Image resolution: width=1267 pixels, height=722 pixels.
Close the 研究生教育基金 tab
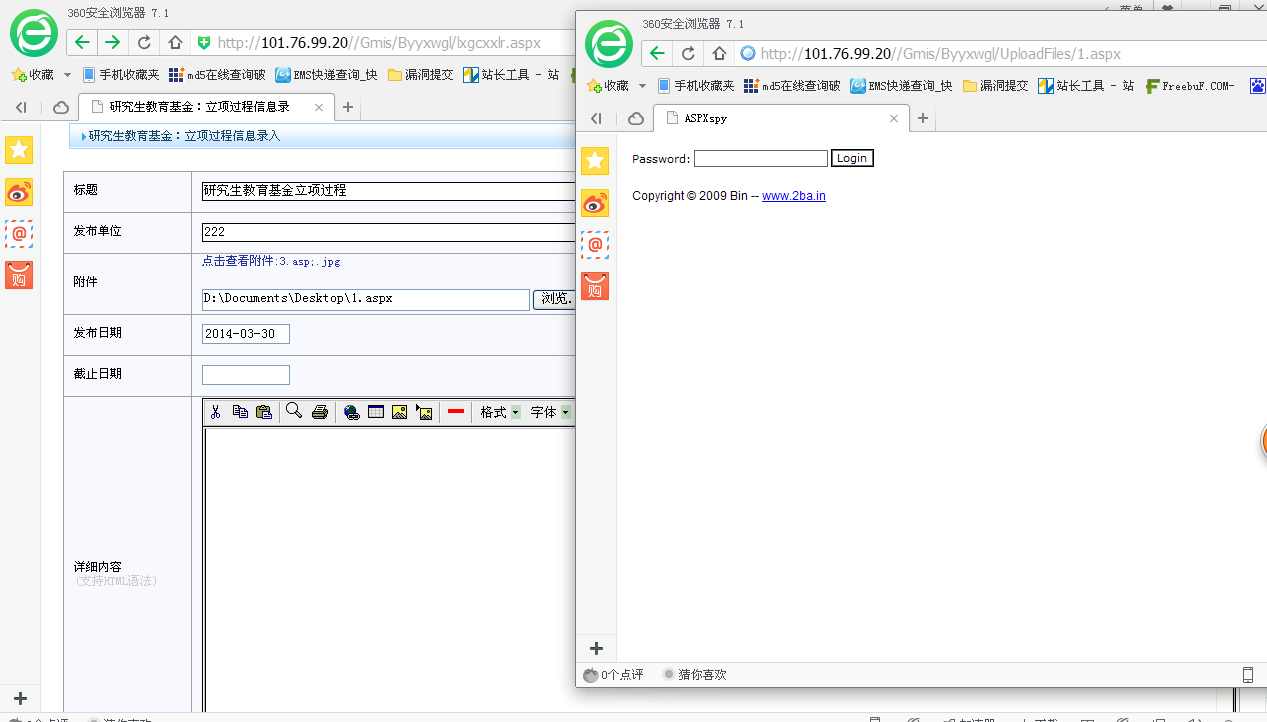tap(319, 107)
